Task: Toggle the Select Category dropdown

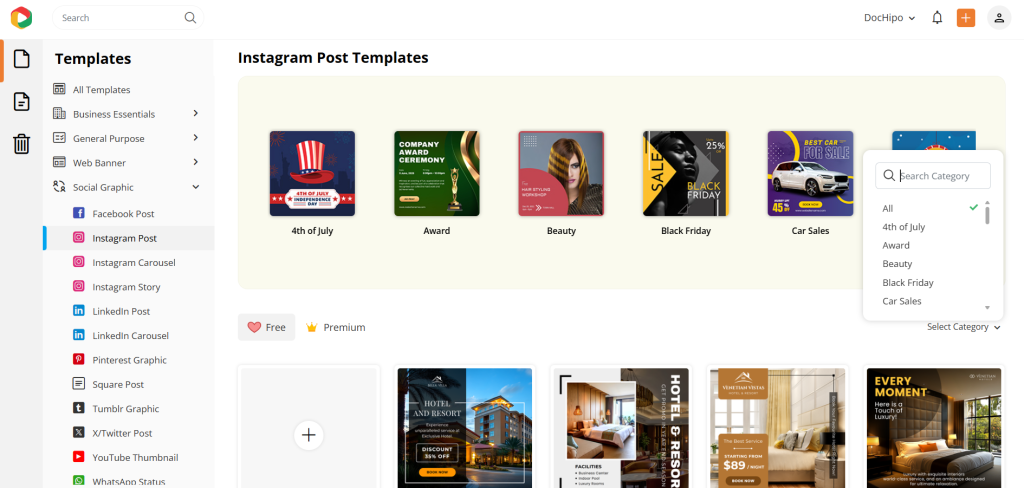Action: (x=963, y=327)
